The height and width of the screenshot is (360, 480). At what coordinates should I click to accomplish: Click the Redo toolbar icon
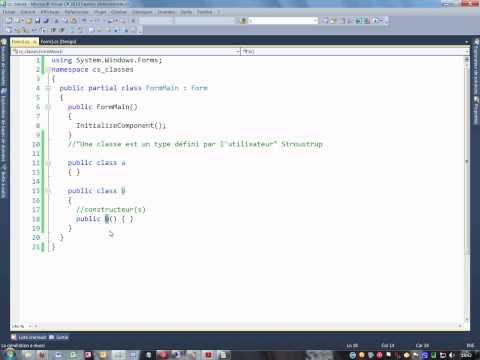point(97,21)
